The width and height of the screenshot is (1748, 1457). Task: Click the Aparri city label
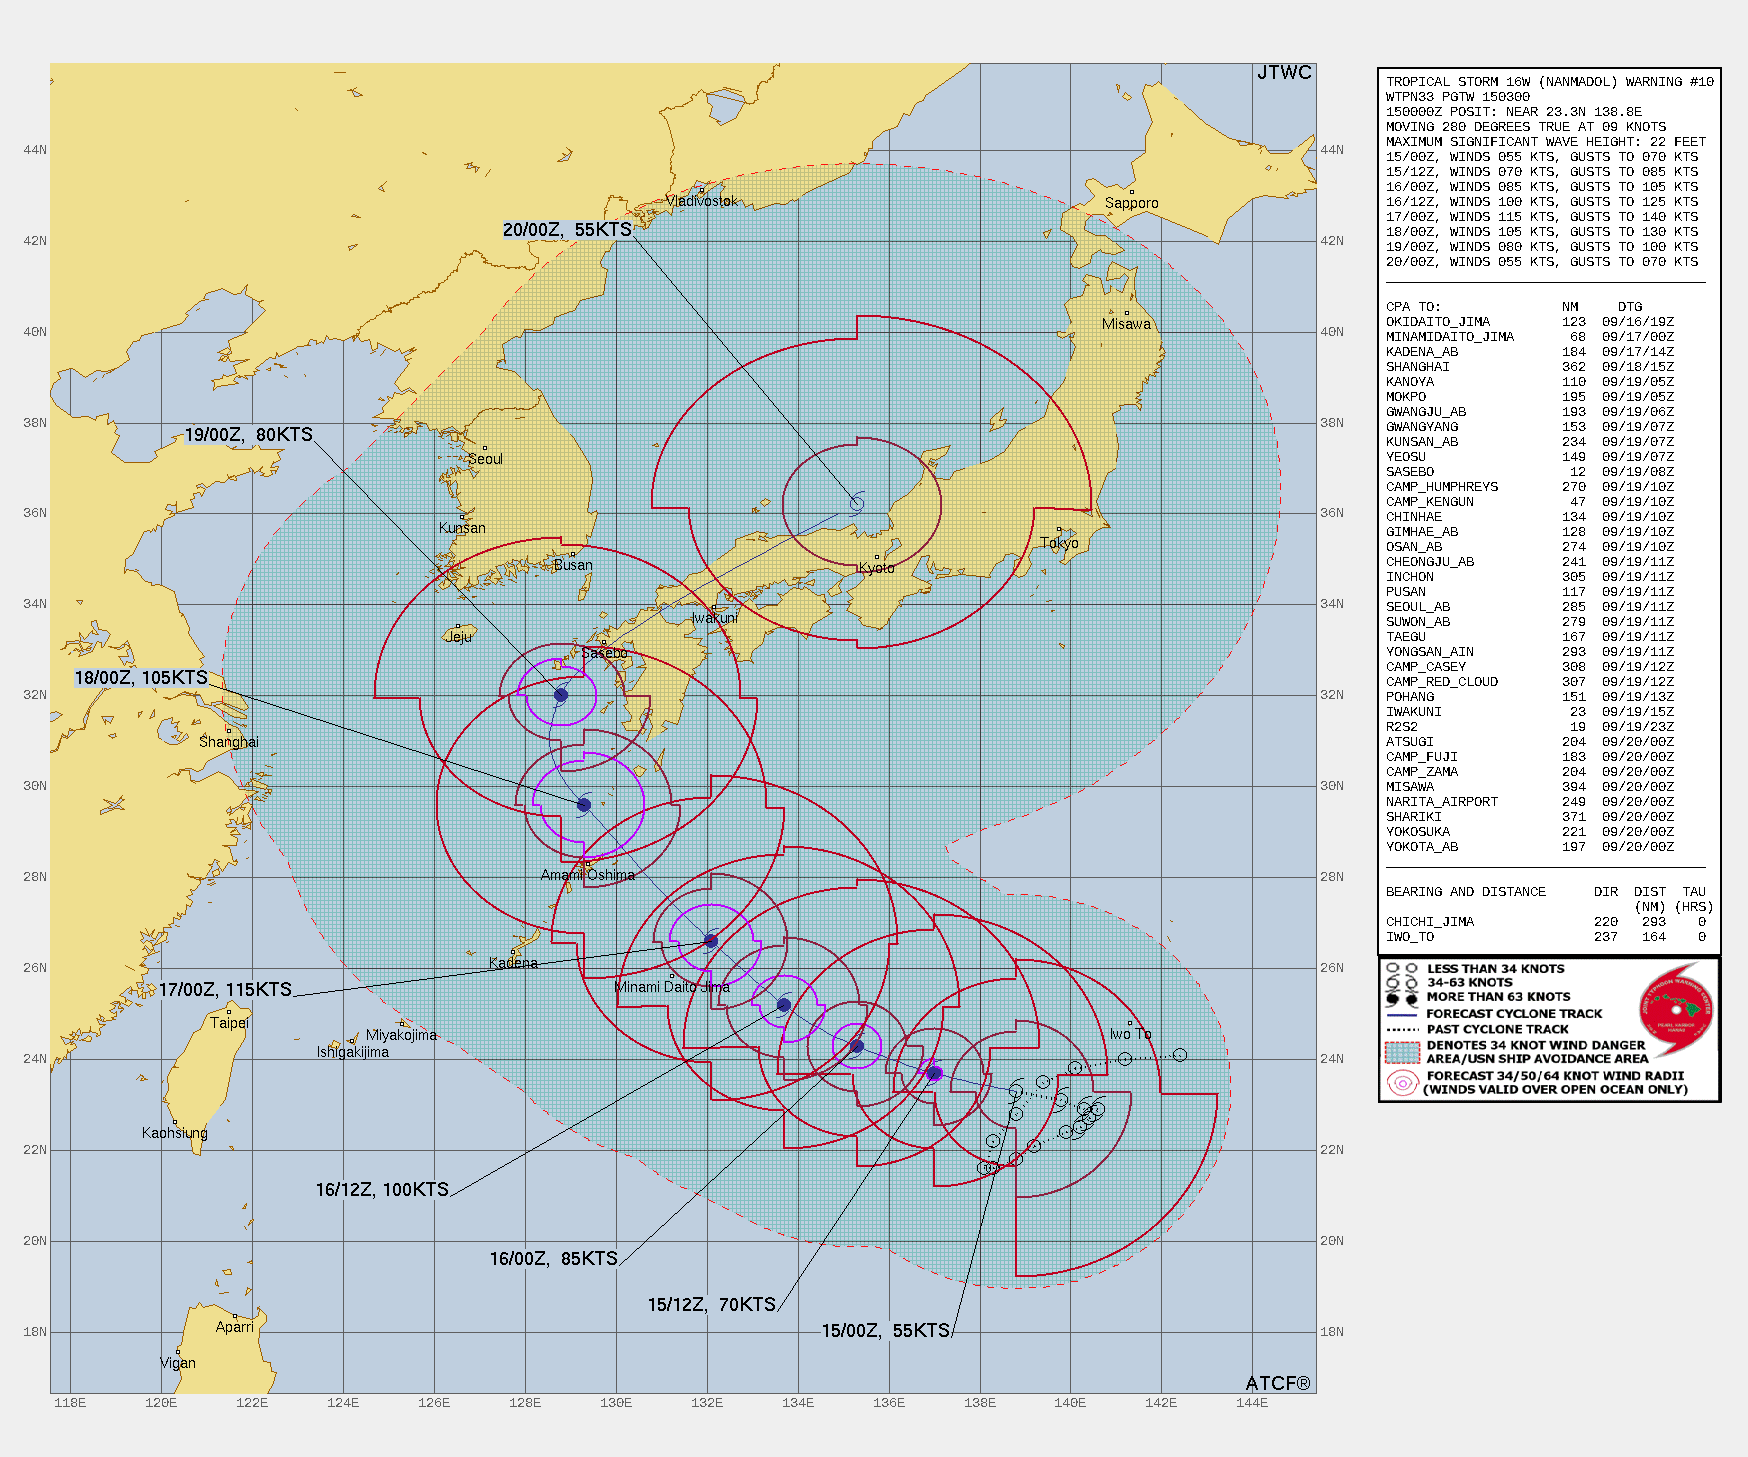[x=235, y=1327]
